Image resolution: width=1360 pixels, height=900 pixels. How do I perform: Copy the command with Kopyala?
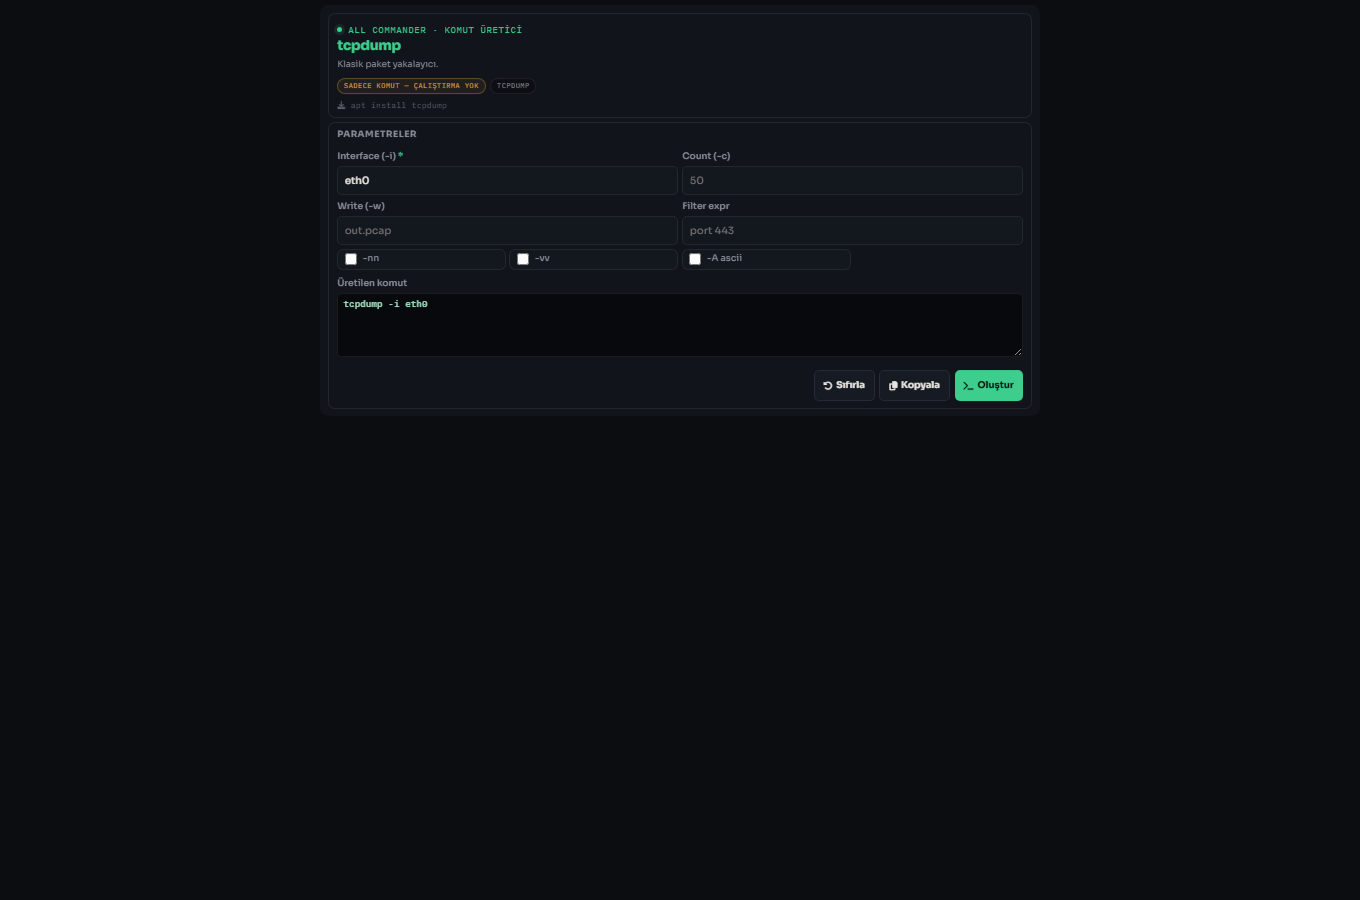coord(914,386)
